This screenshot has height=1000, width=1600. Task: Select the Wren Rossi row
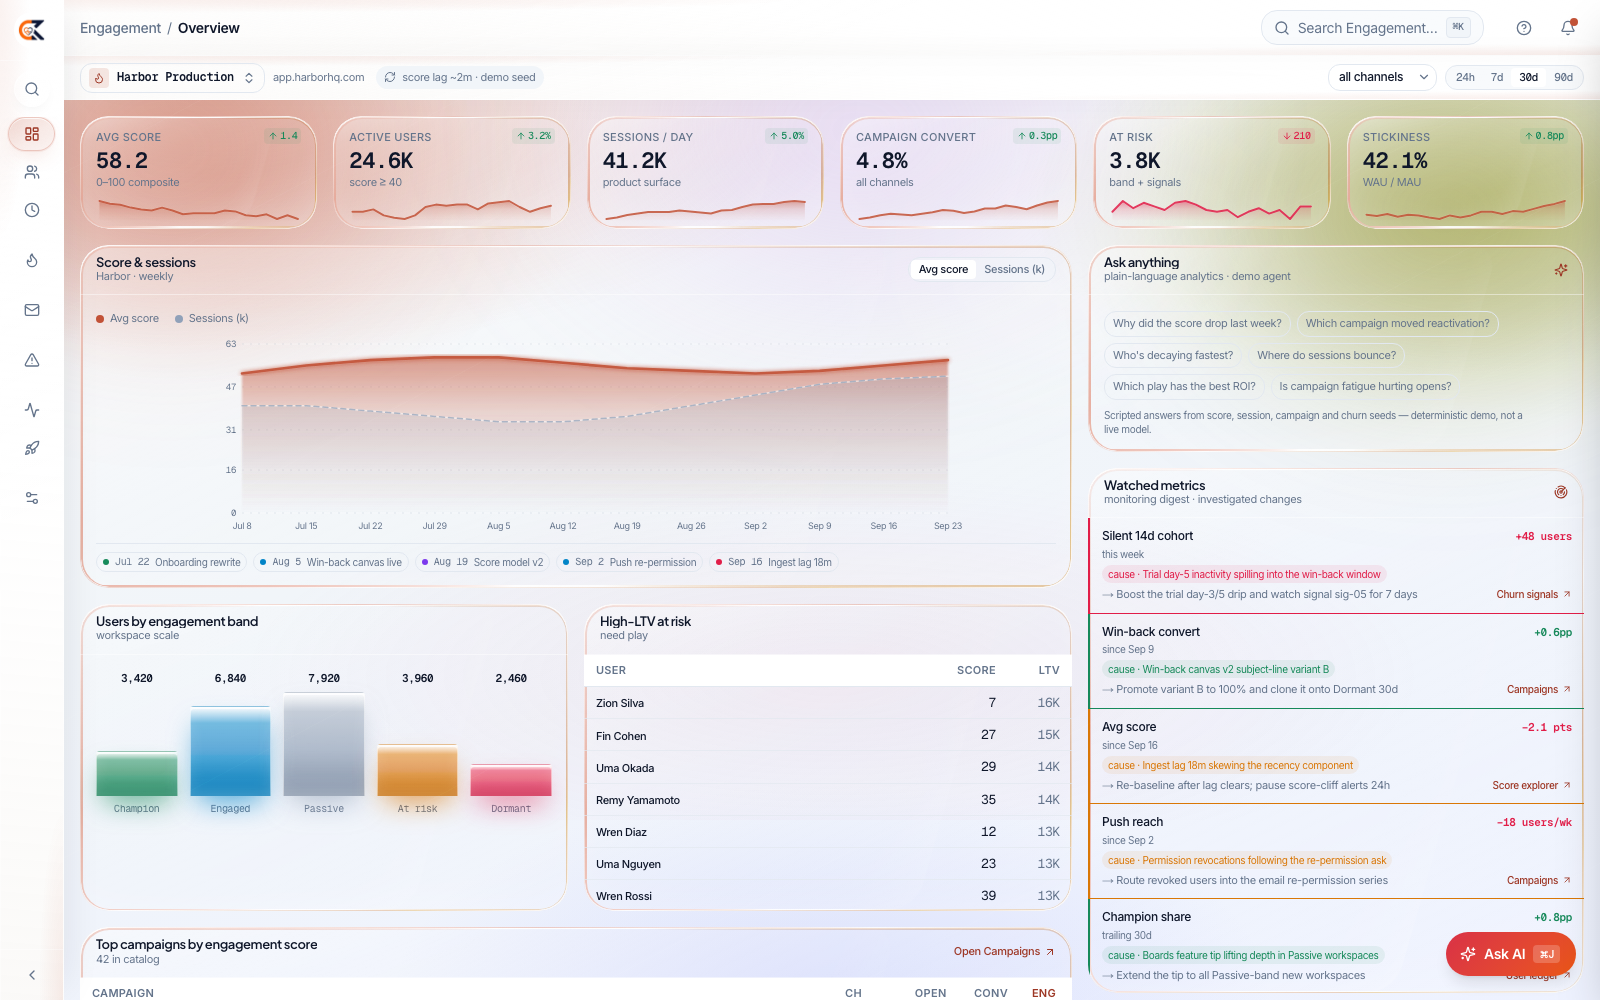(828, 896)
